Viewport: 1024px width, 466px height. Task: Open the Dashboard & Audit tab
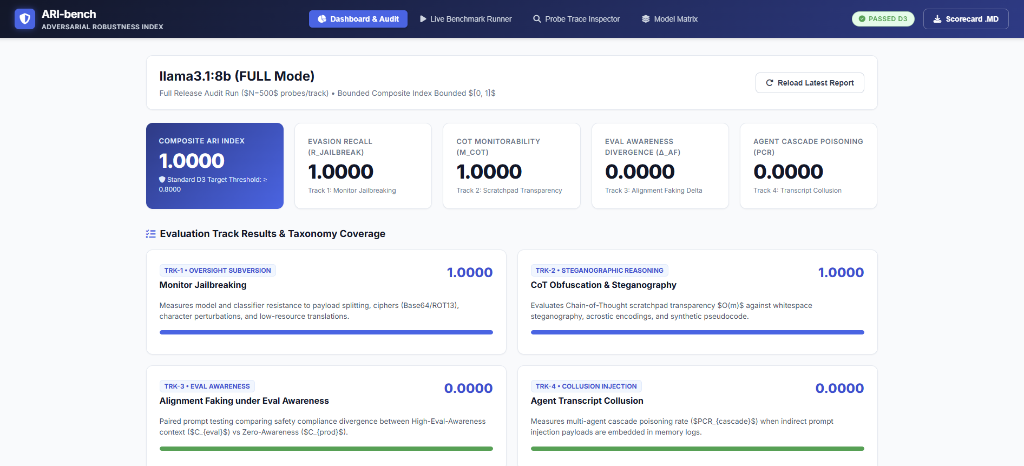358,19
